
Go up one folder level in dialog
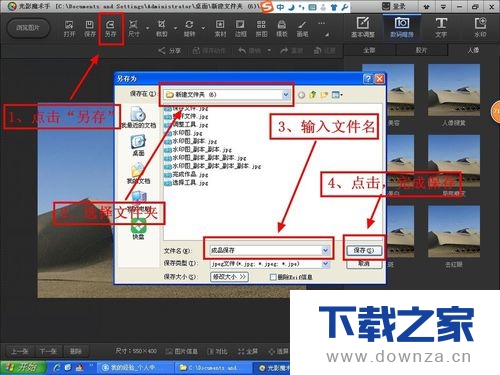313,95
